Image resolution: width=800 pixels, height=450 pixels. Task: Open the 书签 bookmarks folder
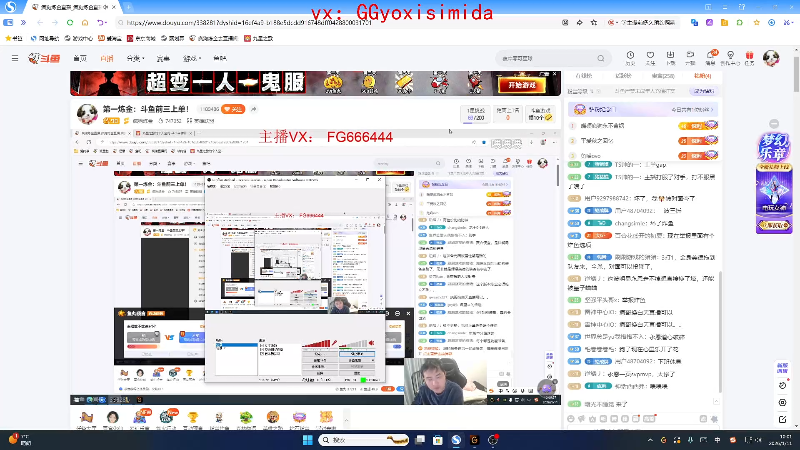pyautogui.click(x=14, y=38)
